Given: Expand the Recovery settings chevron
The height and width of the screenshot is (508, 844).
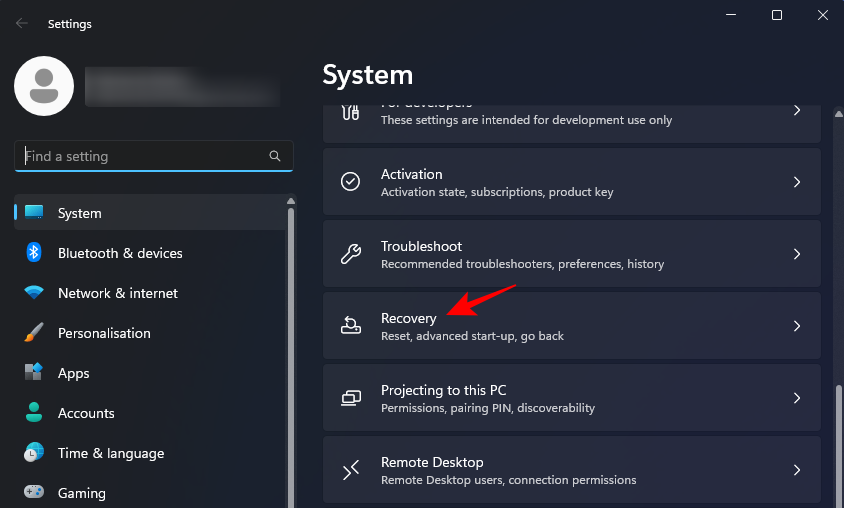Looking at the screenshot, I should 797,326.
